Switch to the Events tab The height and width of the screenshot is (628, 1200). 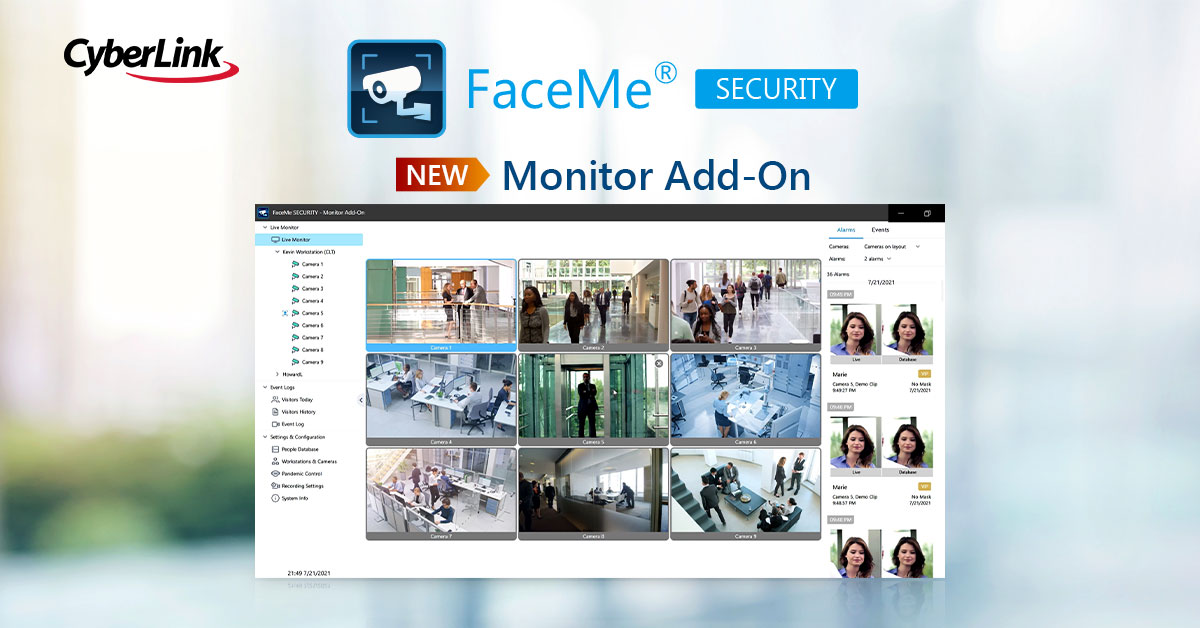coord(880,228)
